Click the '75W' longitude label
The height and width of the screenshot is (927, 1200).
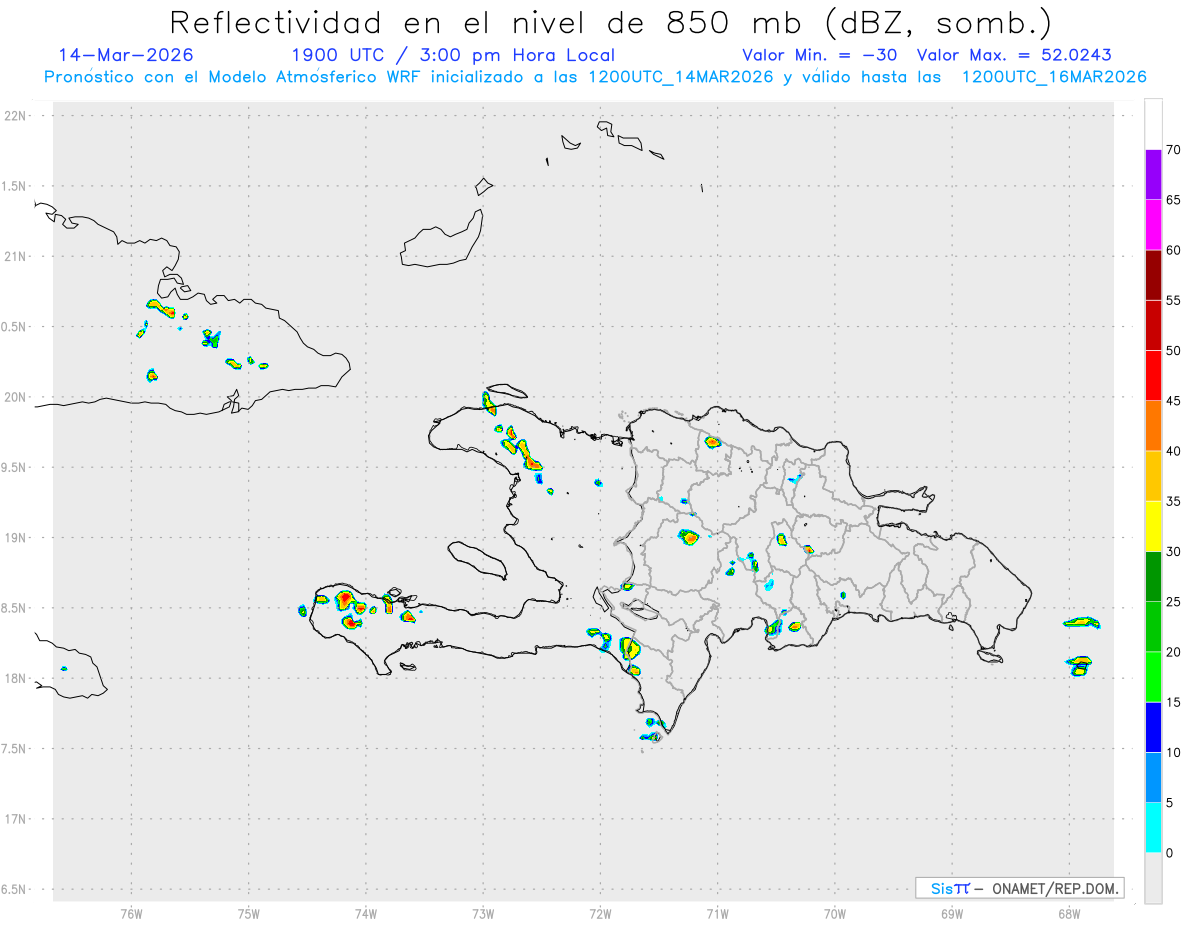click(x=248, y=914)
